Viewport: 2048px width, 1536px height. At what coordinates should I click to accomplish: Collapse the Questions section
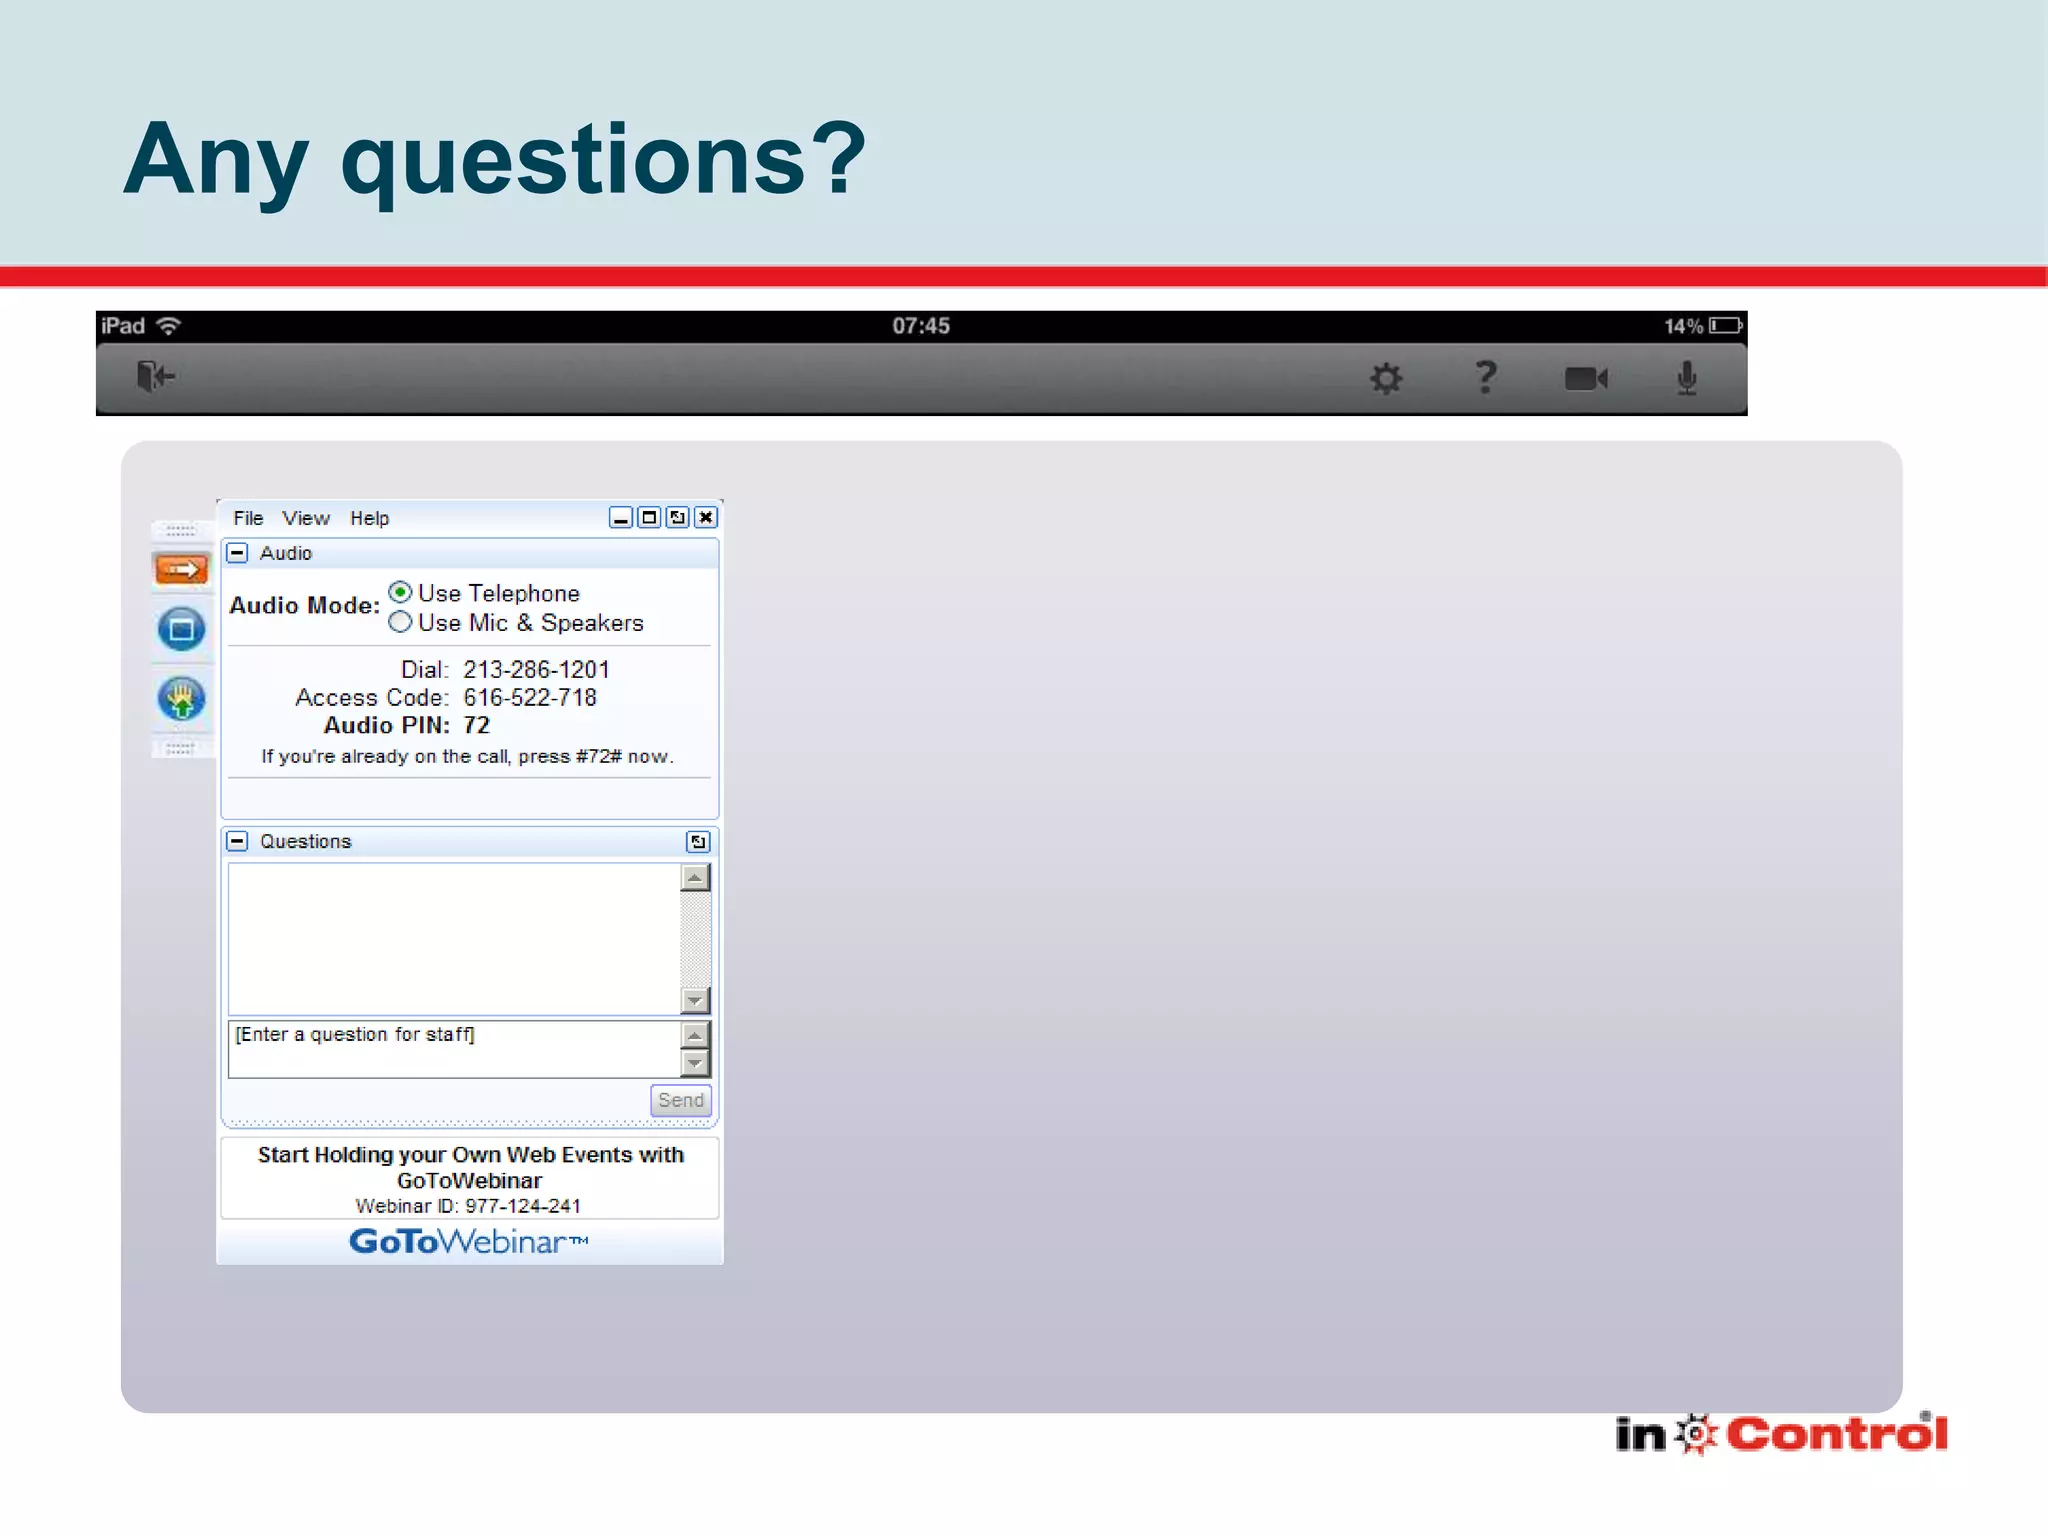238,841
